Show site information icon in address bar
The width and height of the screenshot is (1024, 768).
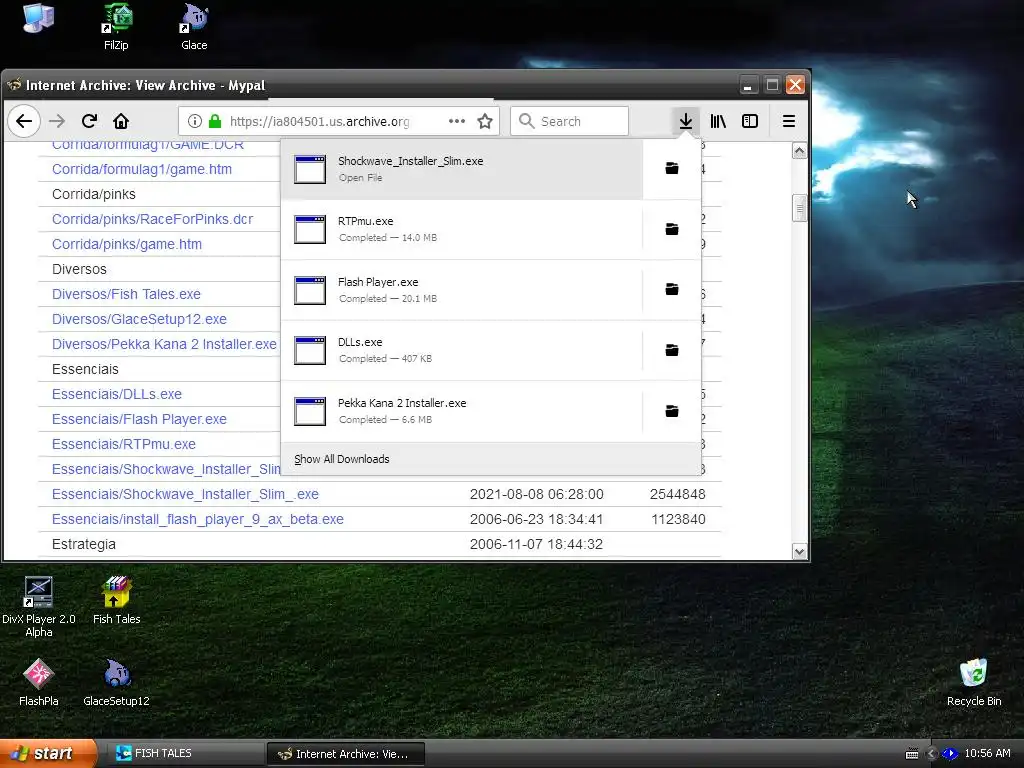pos(195,121)
